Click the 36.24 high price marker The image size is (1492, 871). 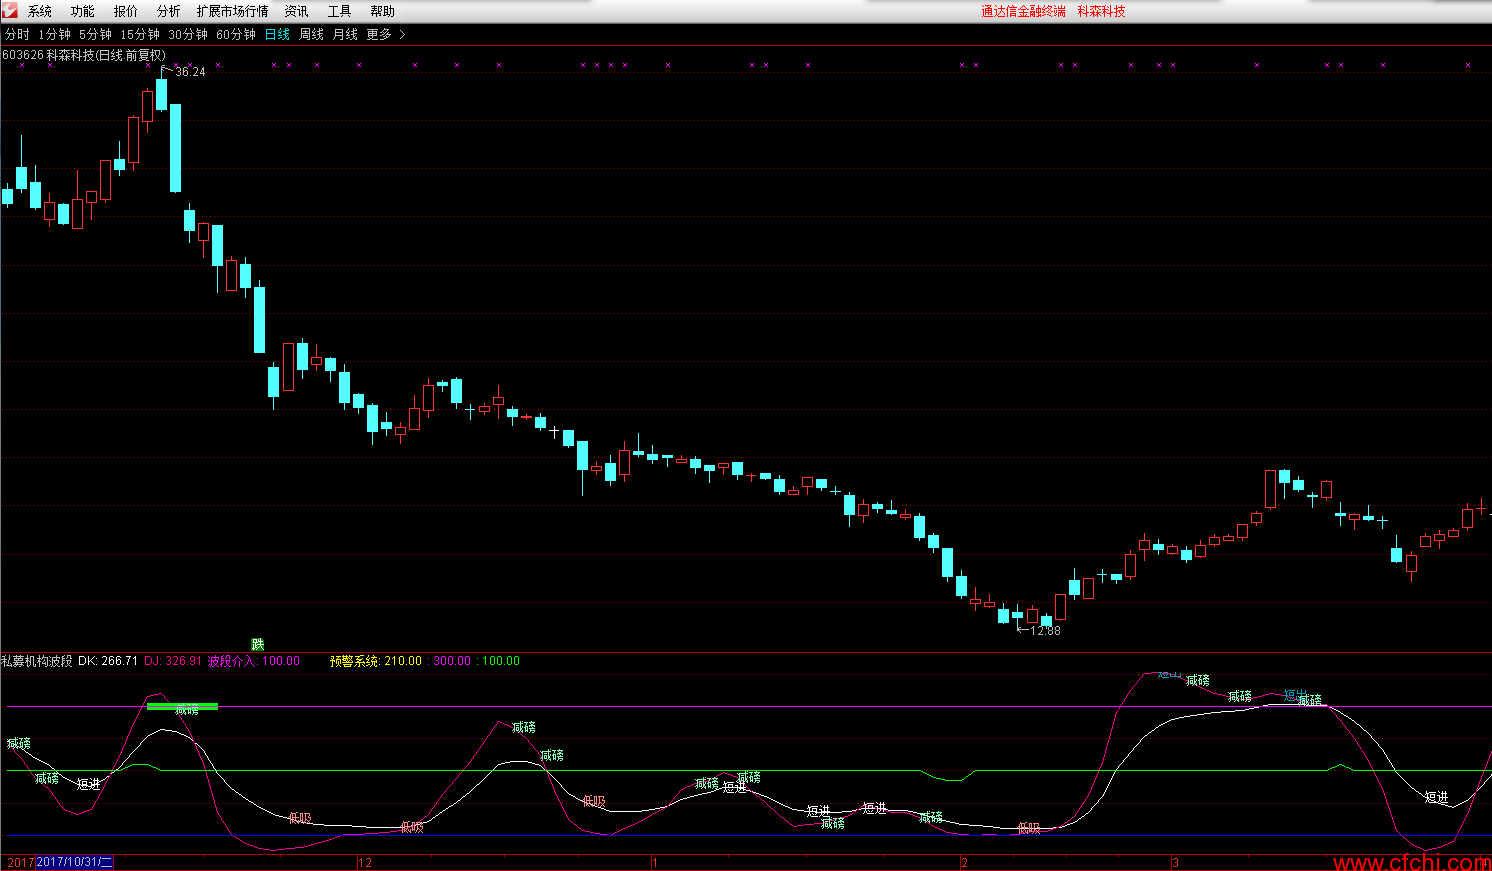[x=189, y=72]
